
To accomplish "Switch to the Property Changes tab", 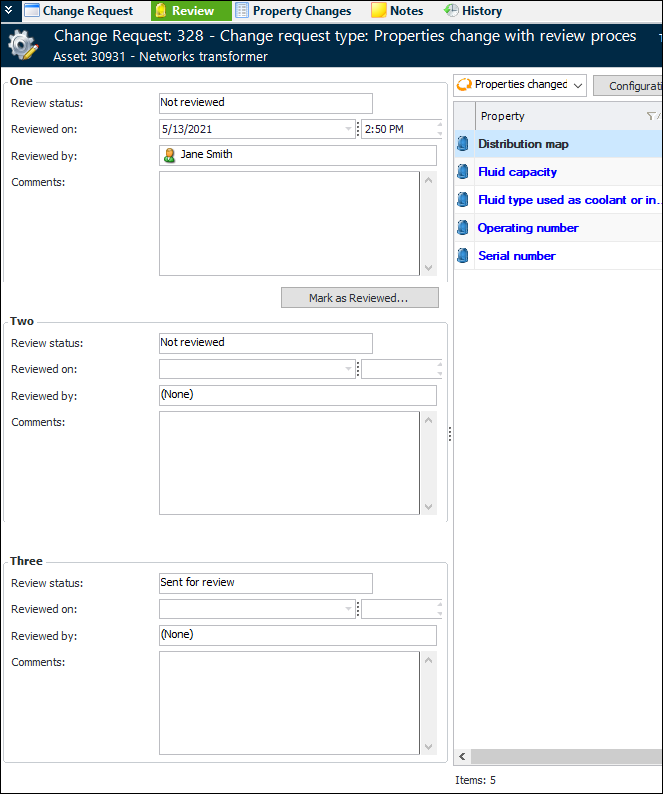I will pyautogui.click(x=293, y=11).
